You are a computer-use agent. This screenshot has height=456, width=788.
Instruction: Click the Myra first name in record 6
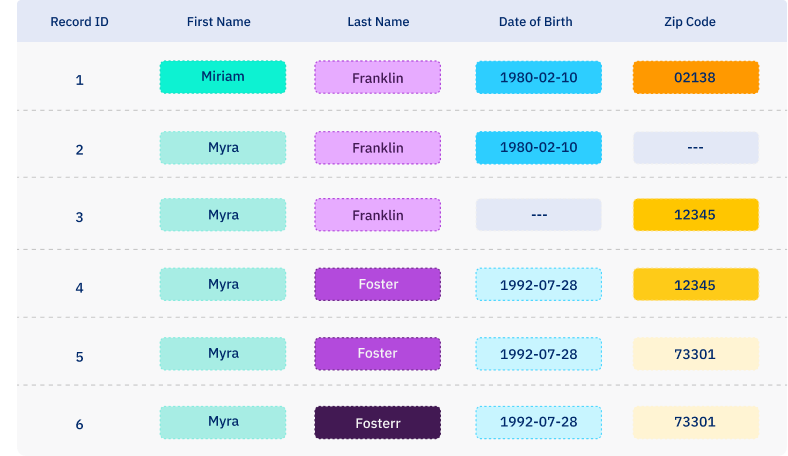[222, 422]
